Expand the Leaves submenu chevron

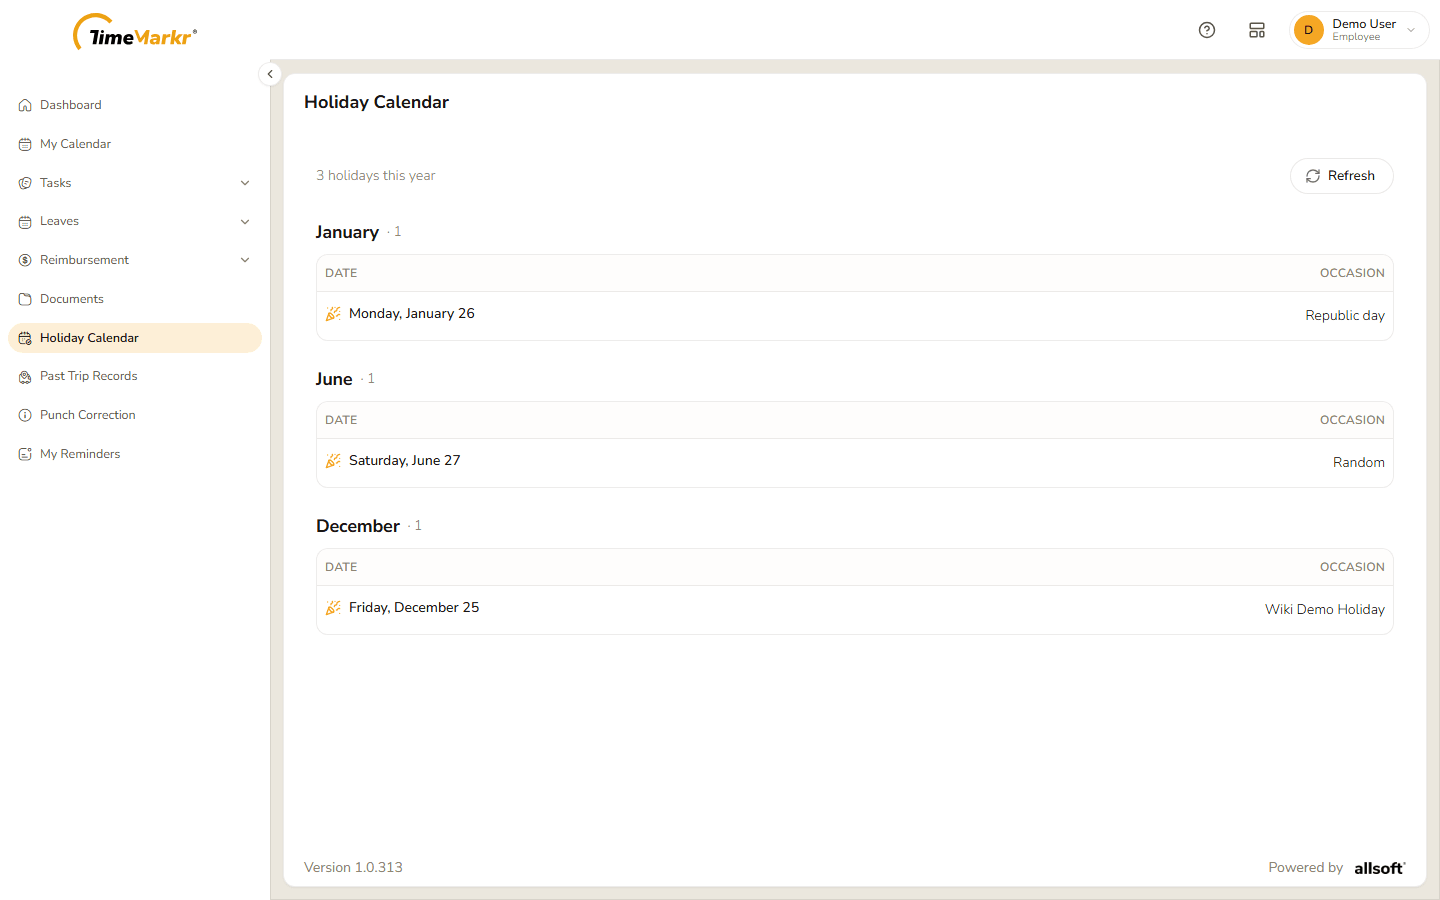click(245, 222)
